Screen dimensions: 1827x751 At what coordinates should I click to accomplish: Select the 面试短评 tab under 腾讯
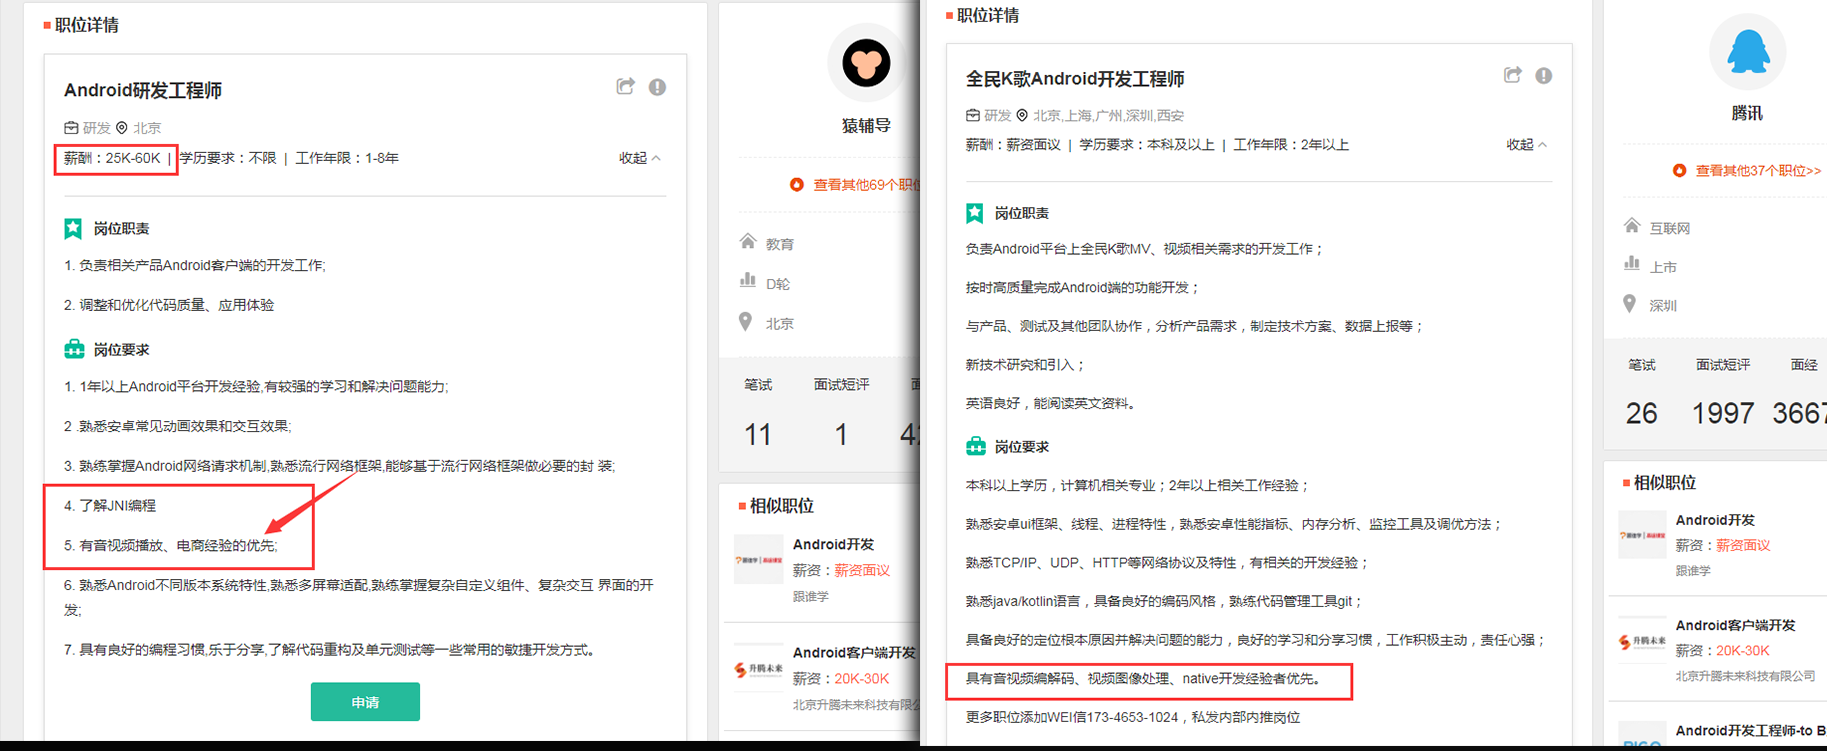1723,365
